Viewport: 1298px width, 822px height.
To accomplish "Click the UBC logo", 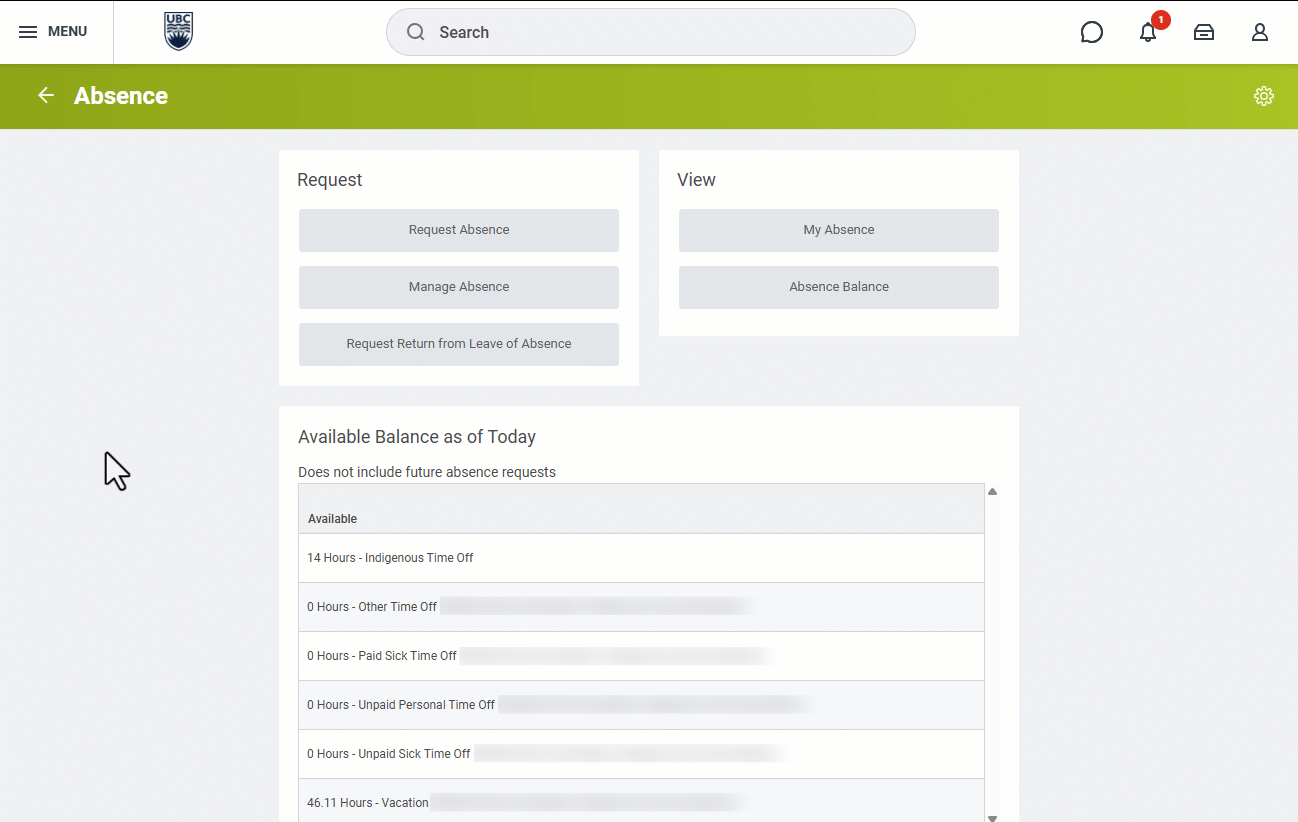I will point(178,32).
